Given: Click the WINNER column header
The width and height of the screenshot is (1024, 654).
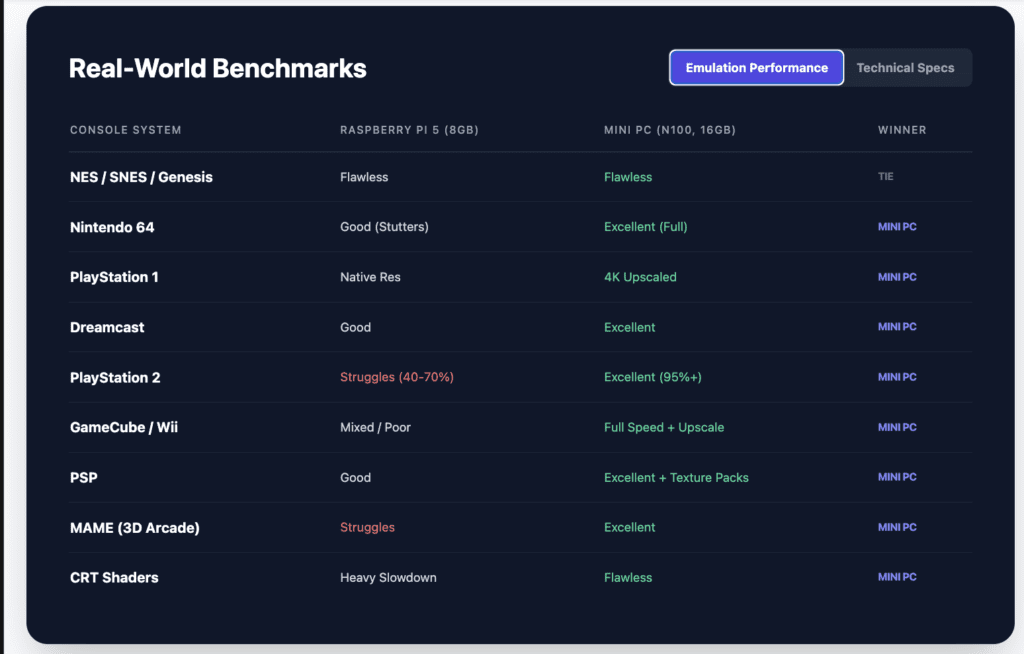Looking at the screenshot, I should pyautogui.click(x=902, y=130).
